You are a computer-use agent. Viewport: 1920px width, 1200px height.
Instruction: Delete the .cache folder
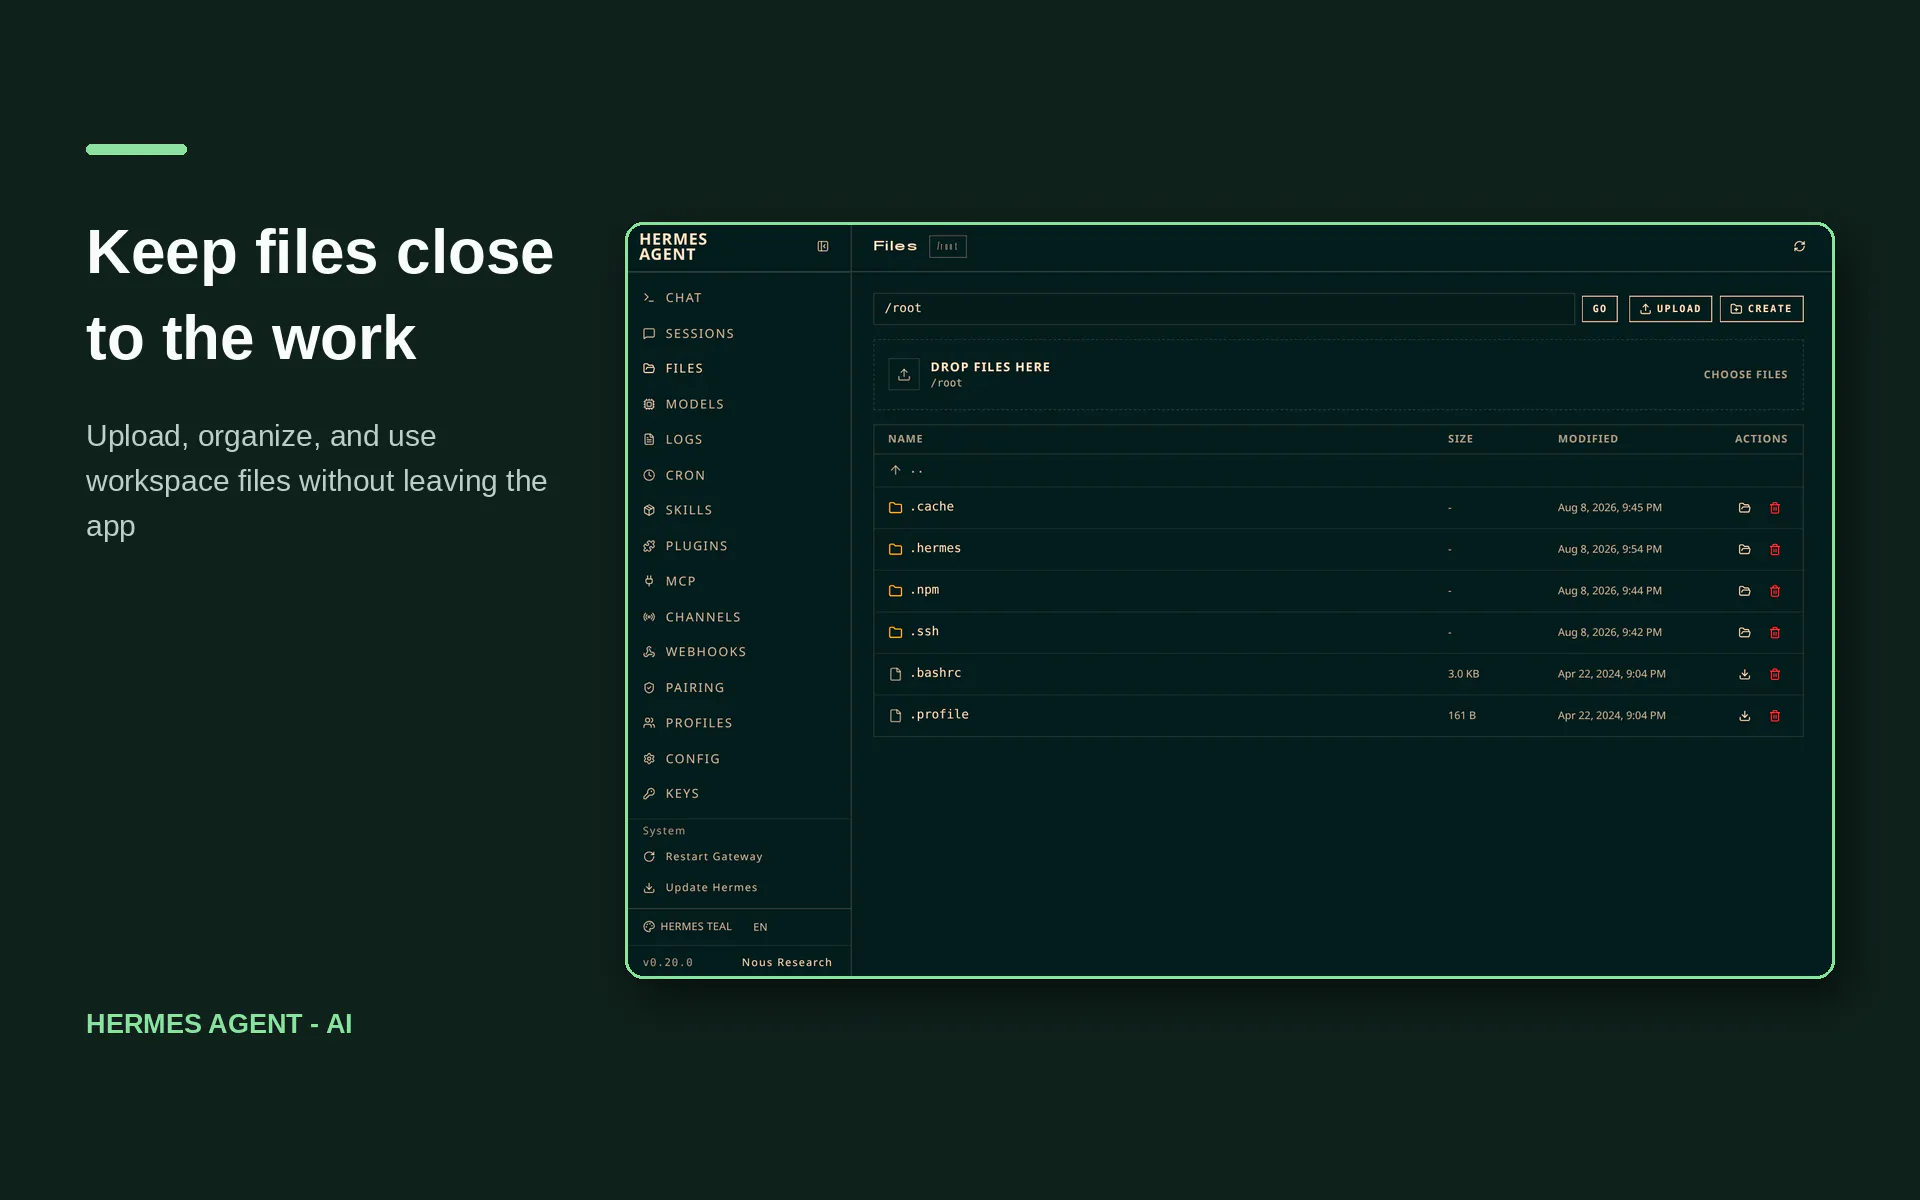coord(1775,508)
